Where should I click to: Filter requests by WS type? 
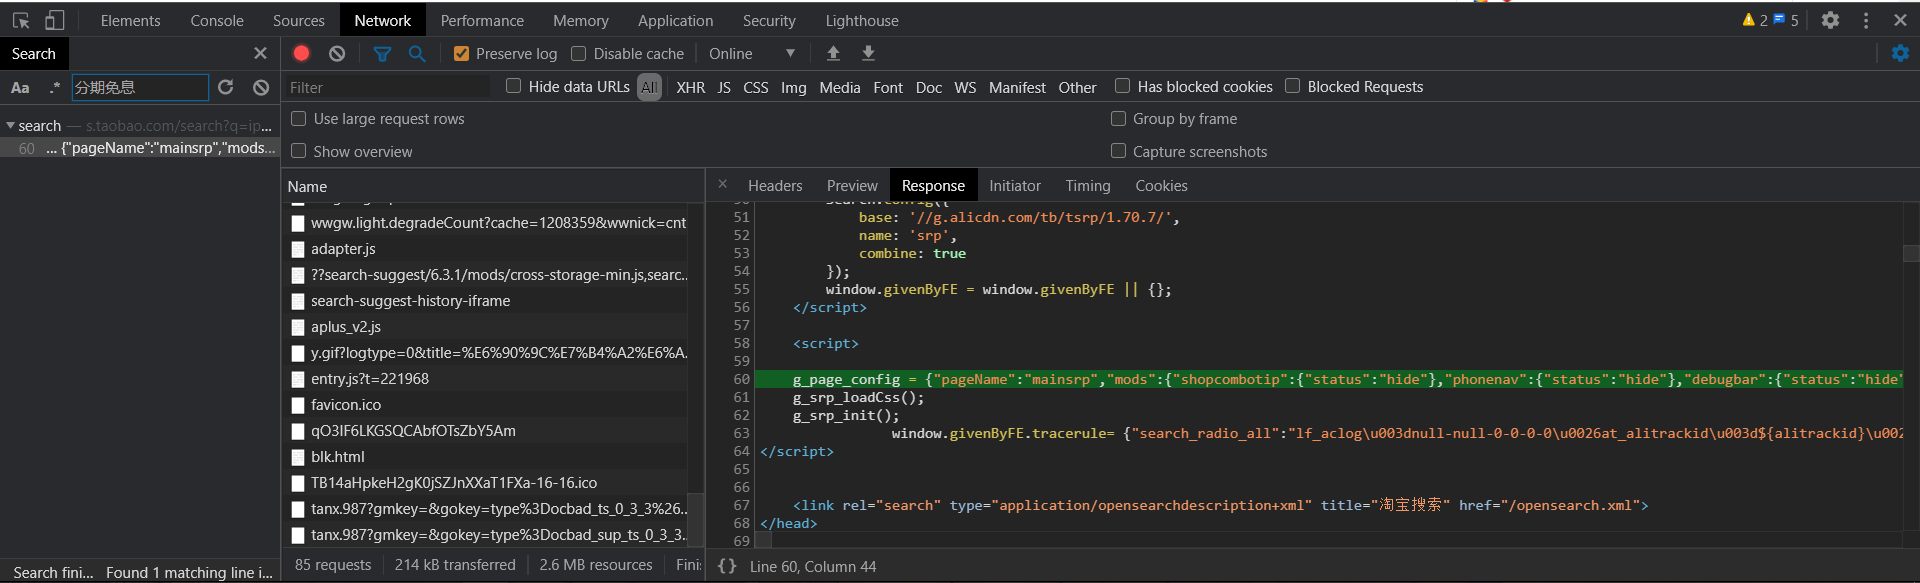click(x=965, y=88)
